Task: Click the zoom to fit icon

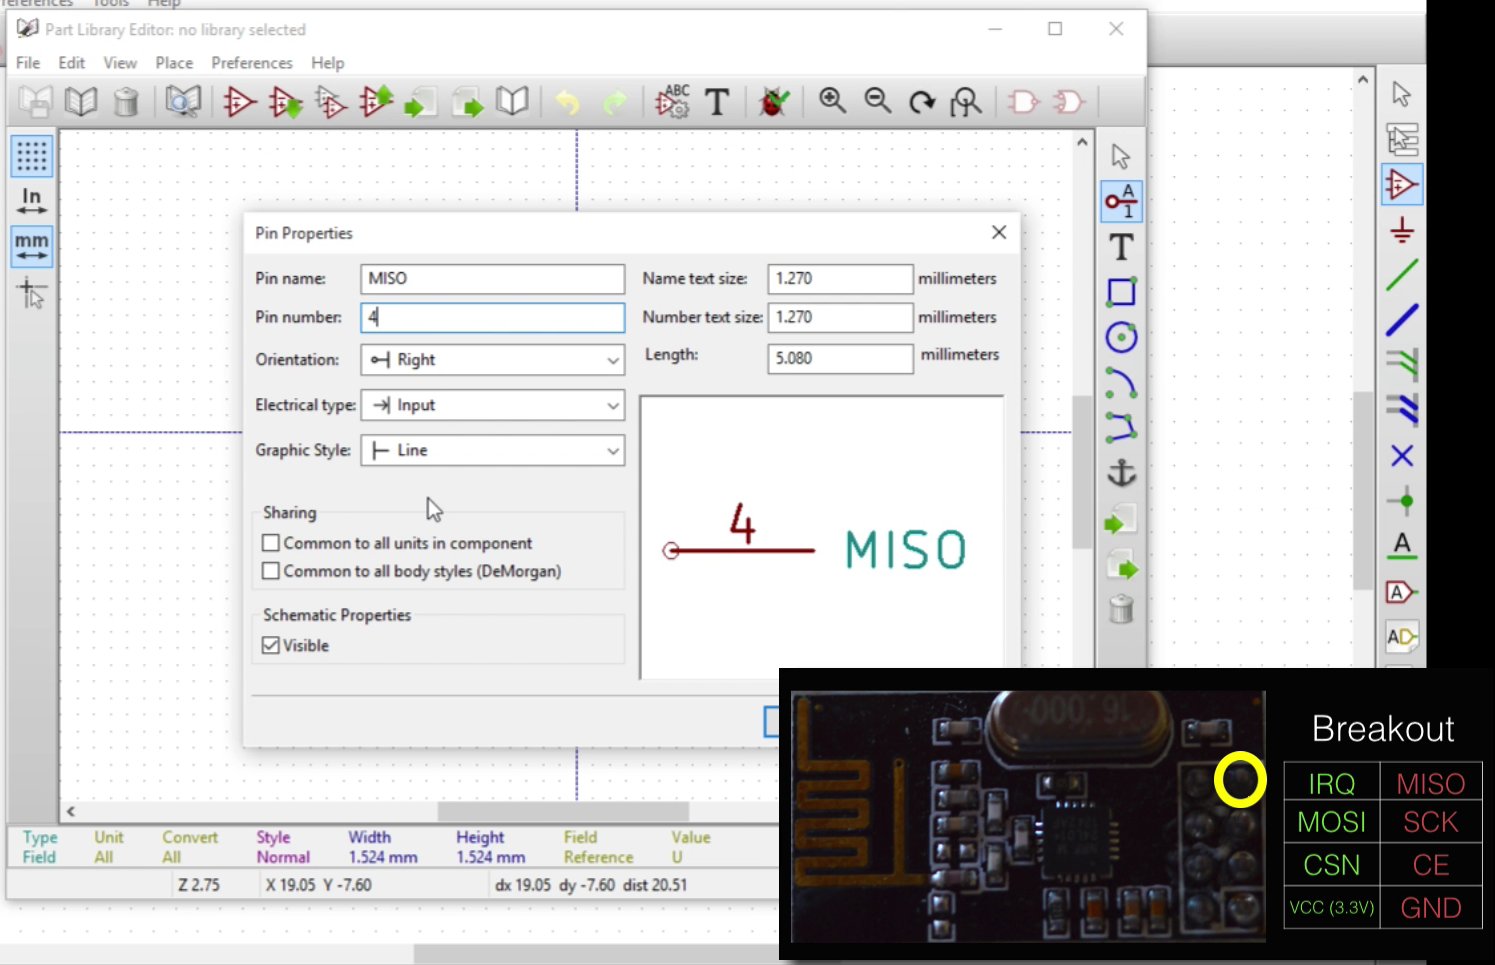Action: click(x=966, y=101)
